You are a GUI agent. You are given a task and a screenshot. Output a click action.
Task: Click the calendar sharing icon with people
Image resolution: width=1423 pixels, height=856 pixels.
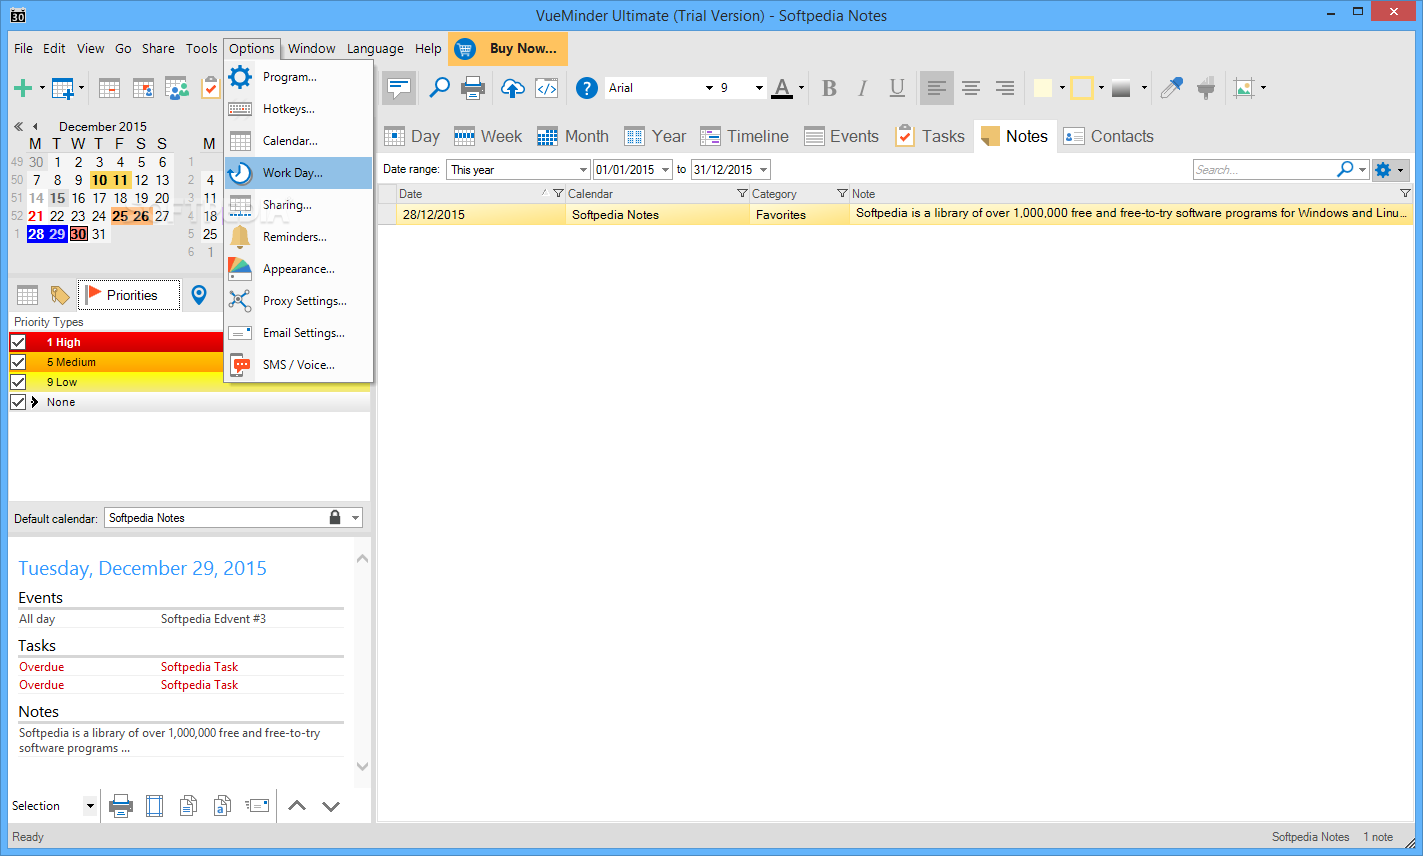177,88
